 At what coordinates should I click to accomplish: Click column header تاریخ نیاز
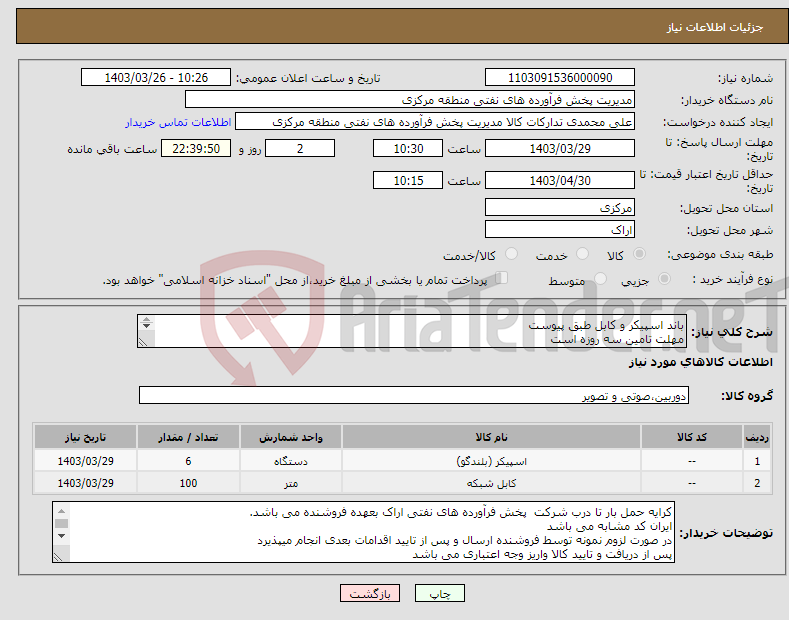coord(86,437)
